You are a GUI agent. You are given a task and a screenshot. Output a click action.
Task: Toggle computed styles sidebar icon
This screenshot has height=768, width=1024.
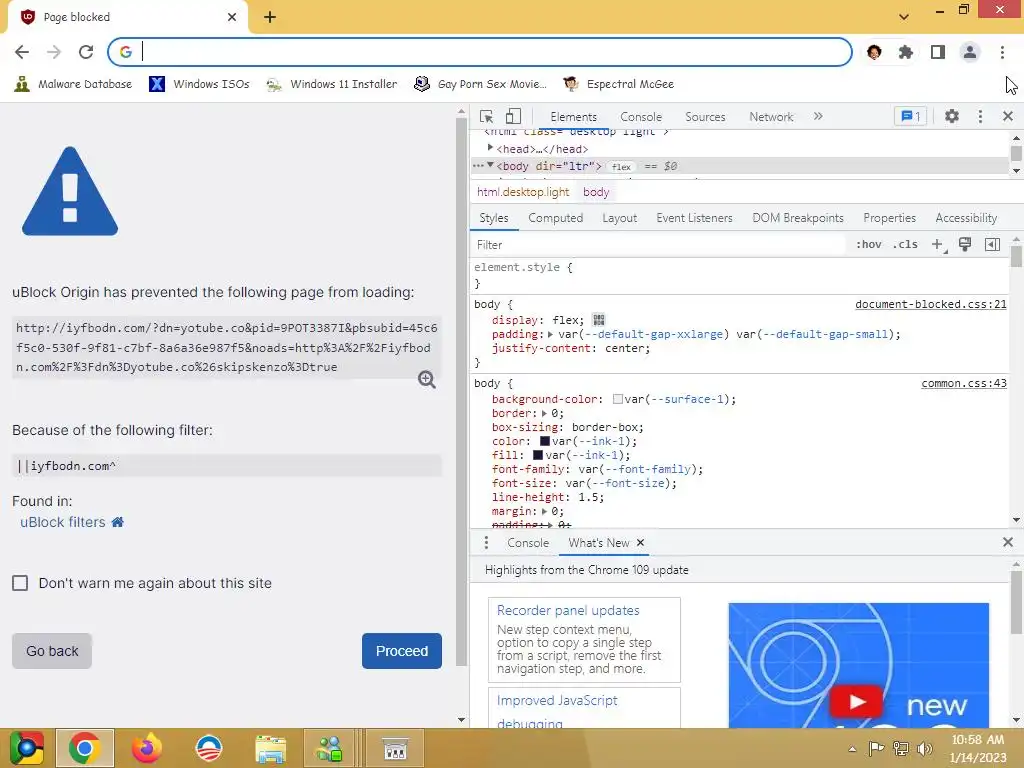(992, 244)
